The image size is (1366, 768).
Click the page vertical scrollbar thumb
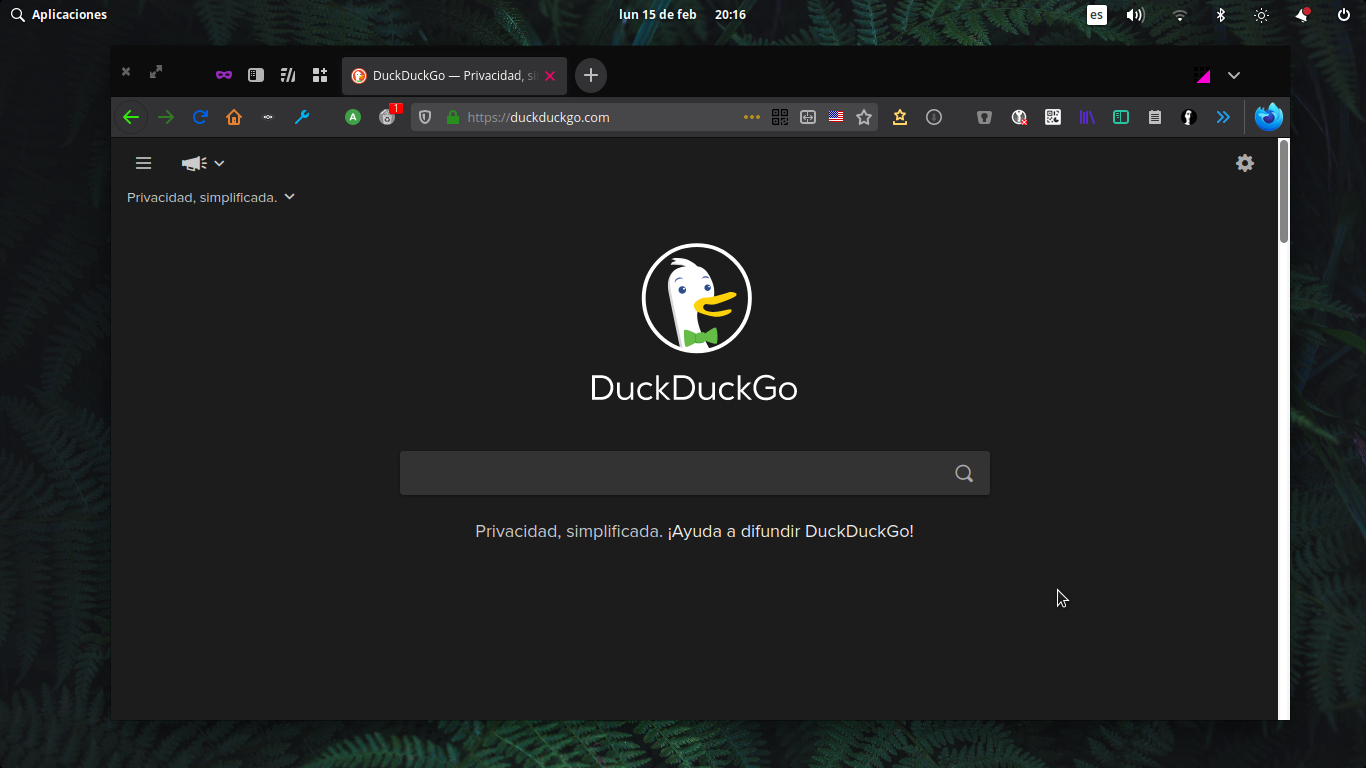1284,191
